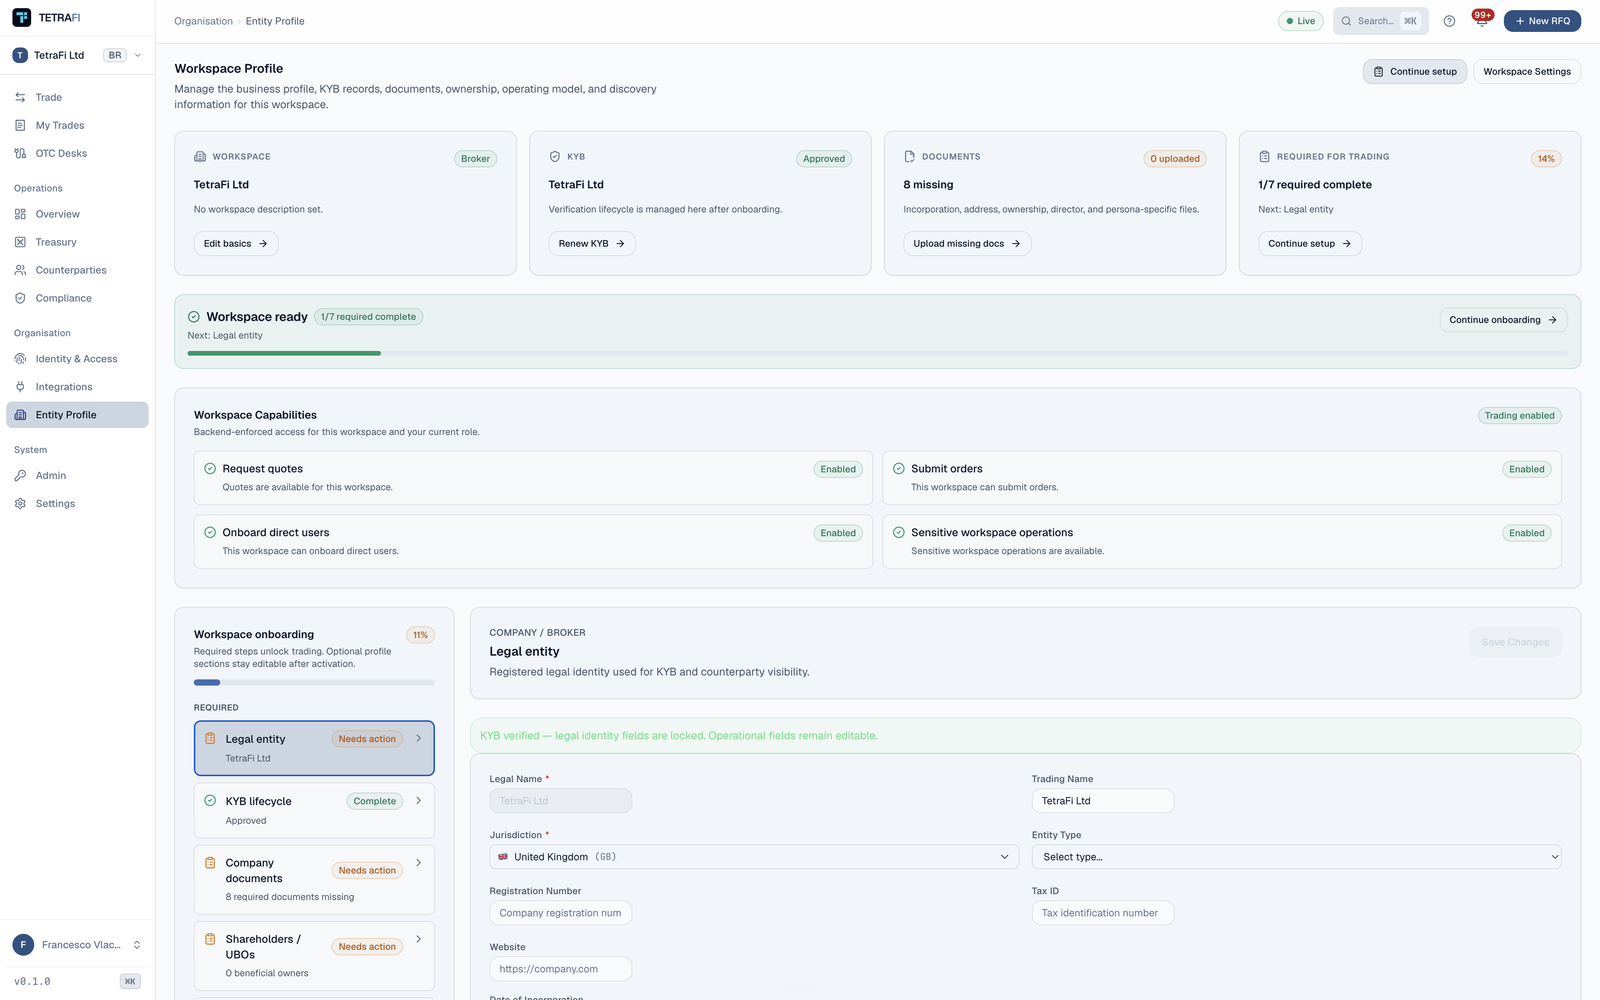The width and height of the screenshot is (1600, 1000).
Task: Open the Francesco Vlac user menu
Action: 77,945
